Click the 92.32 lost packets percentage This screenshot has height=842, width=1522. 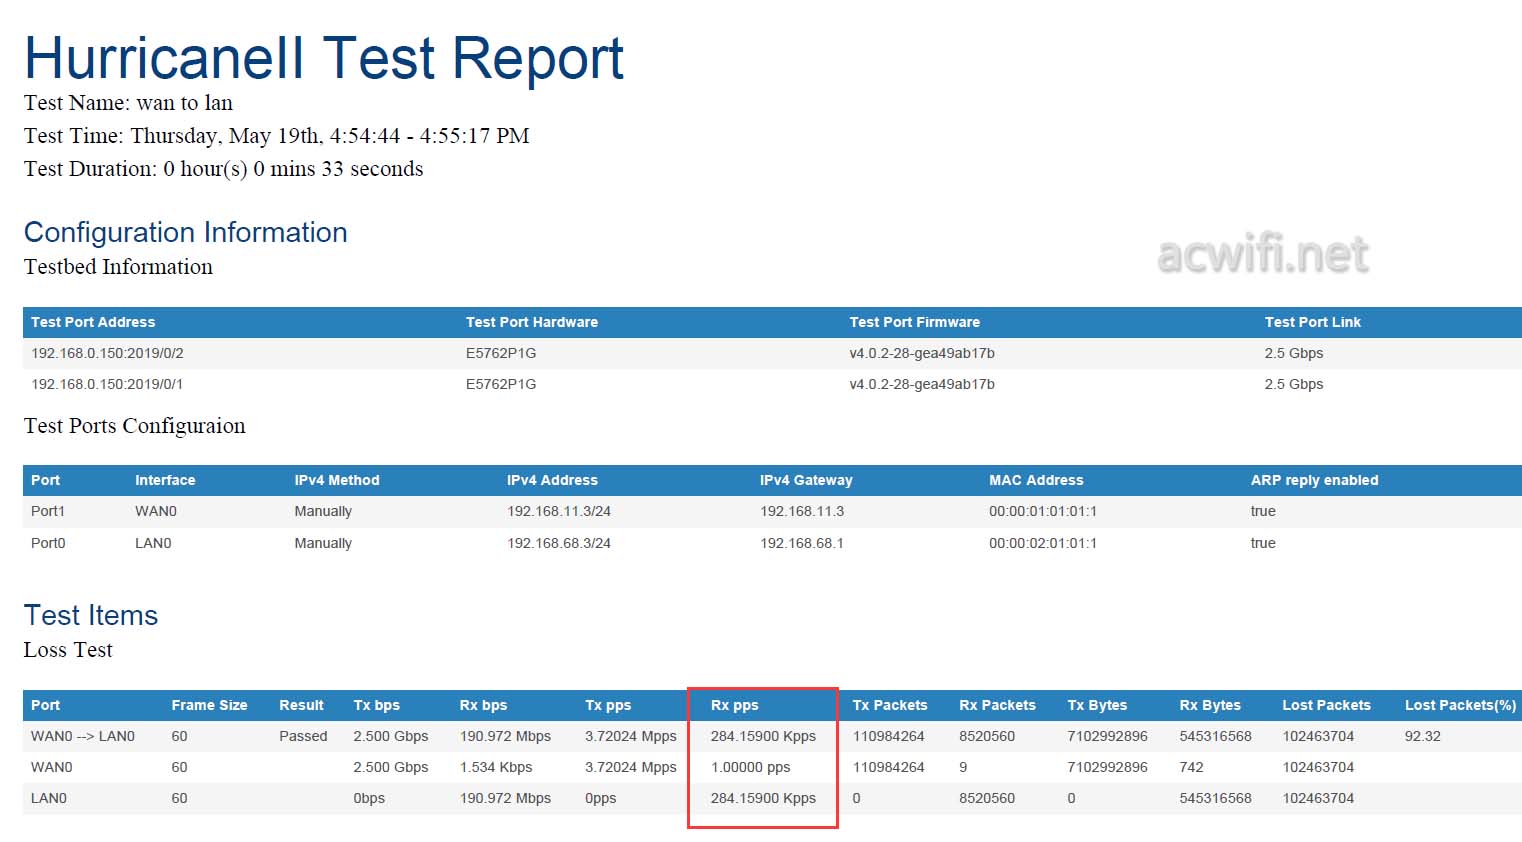click(1423, 736)
